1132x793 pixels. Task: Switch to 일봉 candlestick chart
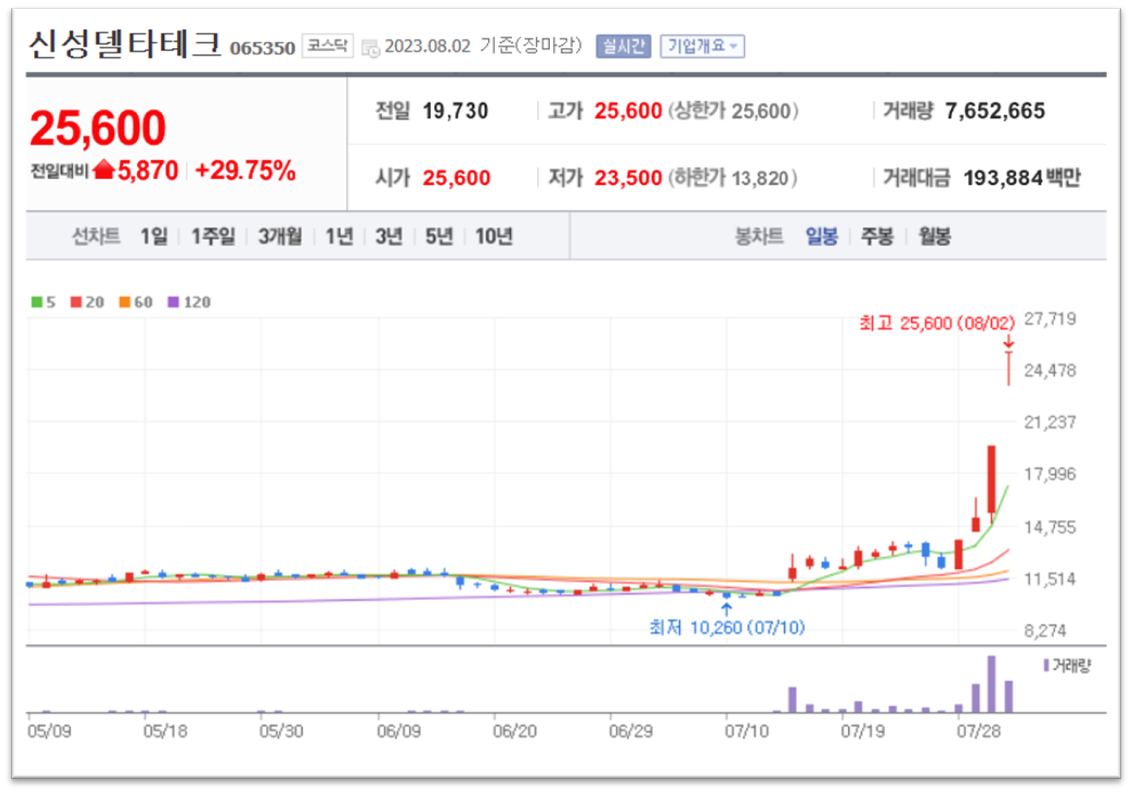click(822, 236)
